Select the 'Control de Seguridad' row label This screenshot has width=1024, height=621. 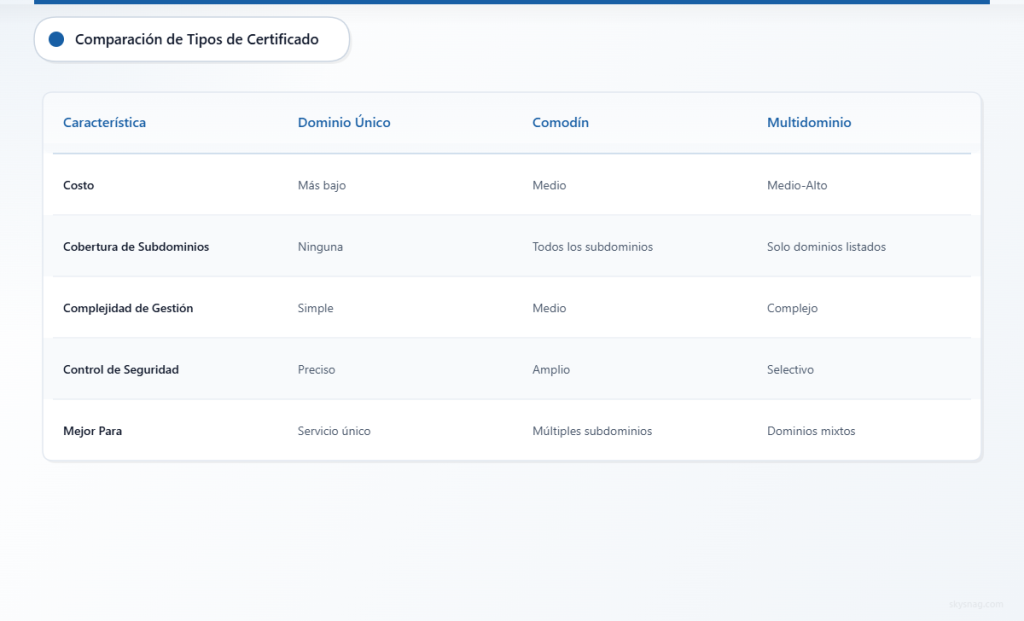pos(121,369)
